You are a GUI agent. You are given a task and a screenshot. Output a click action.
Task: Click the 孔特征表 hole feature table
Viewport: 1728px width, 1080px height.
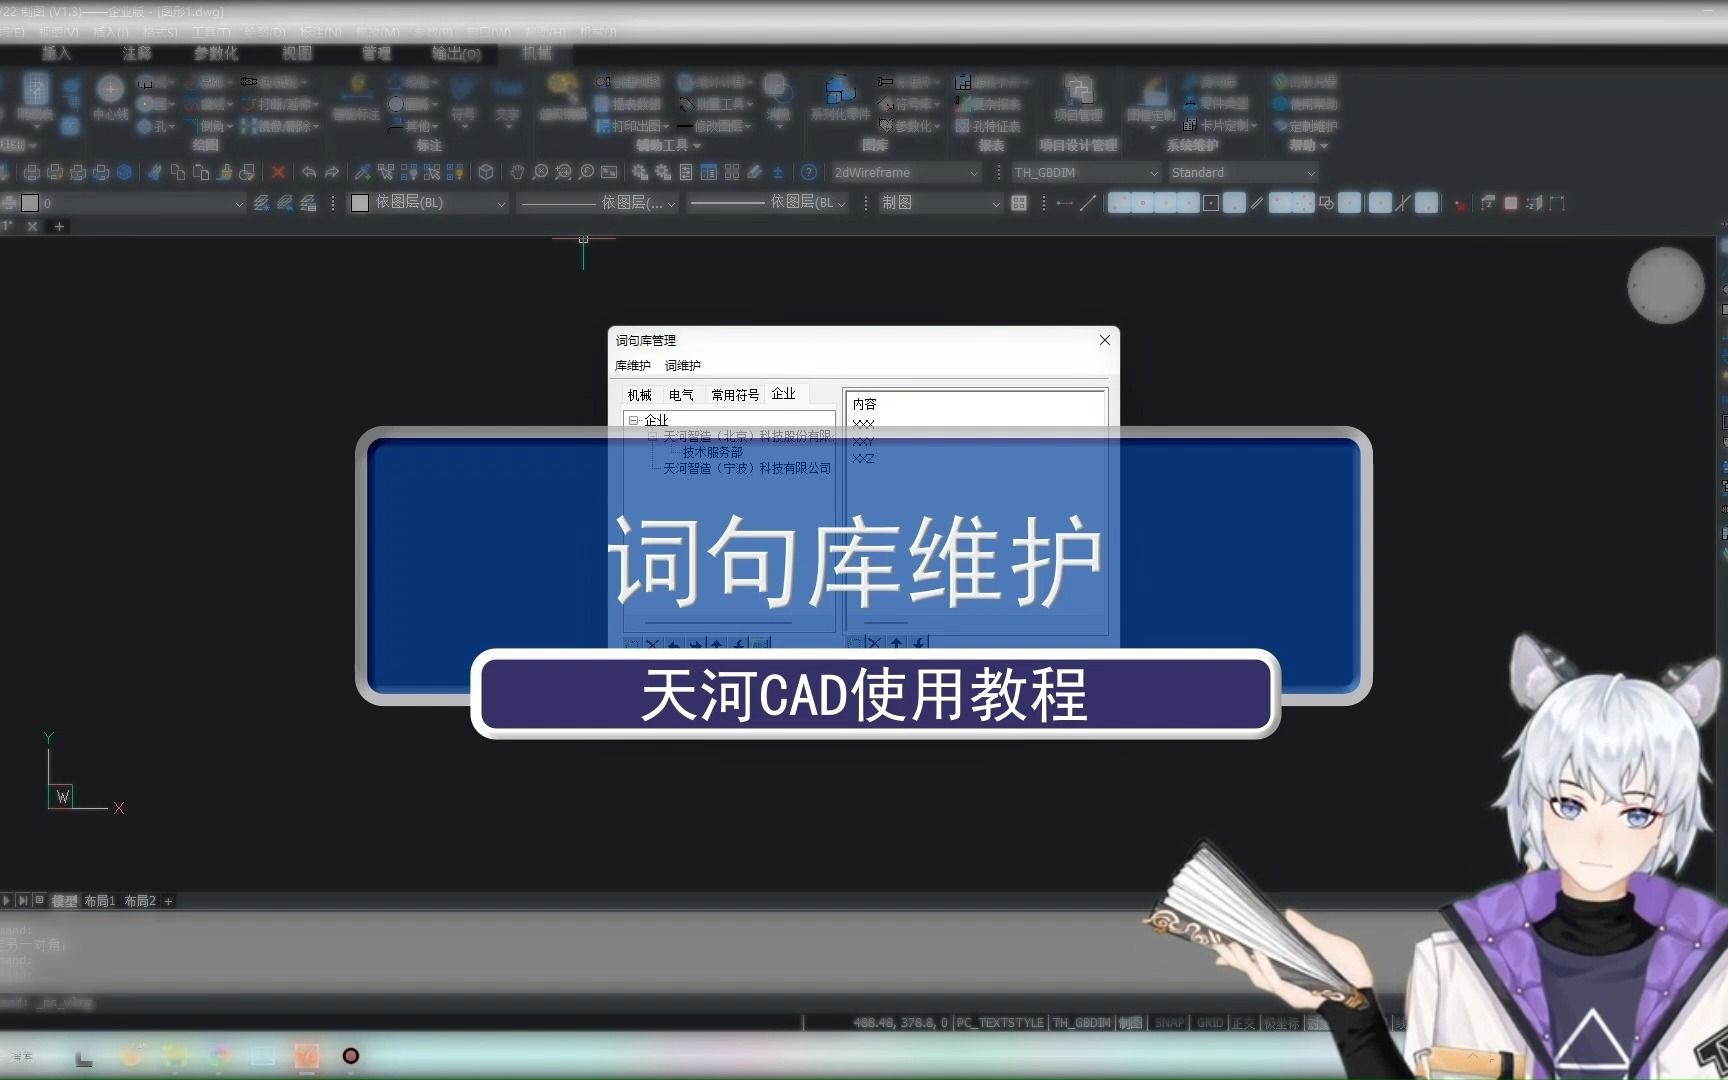coord(988,126)
